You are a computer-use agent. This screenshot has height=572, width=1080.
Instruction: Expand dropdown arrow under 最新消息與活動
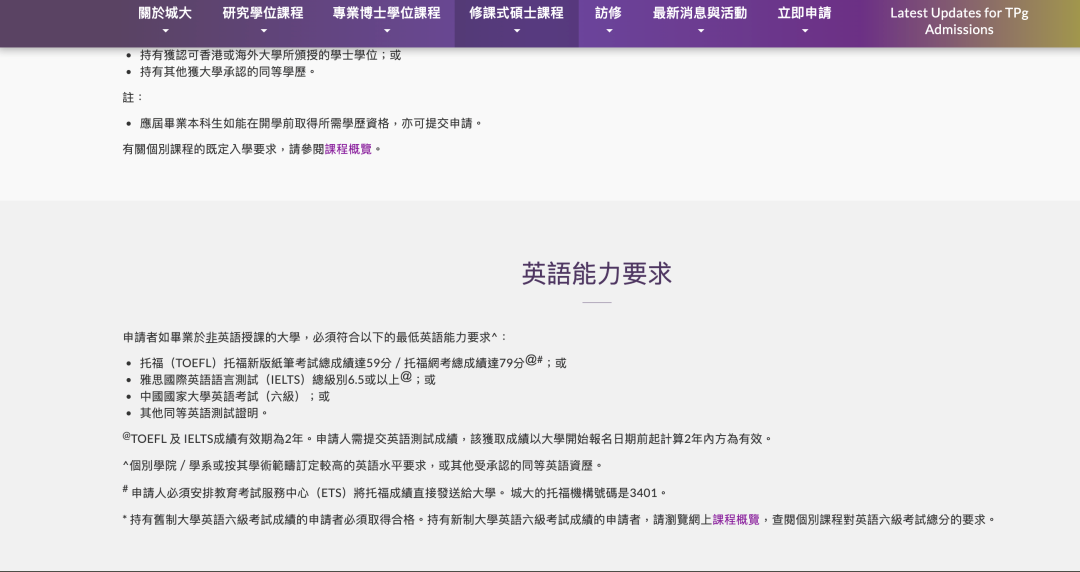tap(700, 31)
